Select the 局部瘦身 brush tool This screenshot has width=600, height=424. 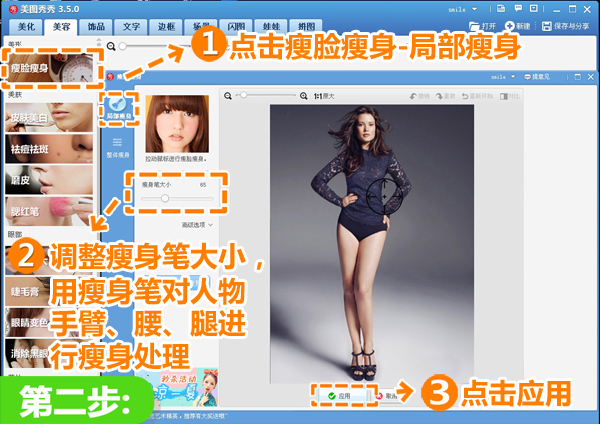(x=118, y=108)
